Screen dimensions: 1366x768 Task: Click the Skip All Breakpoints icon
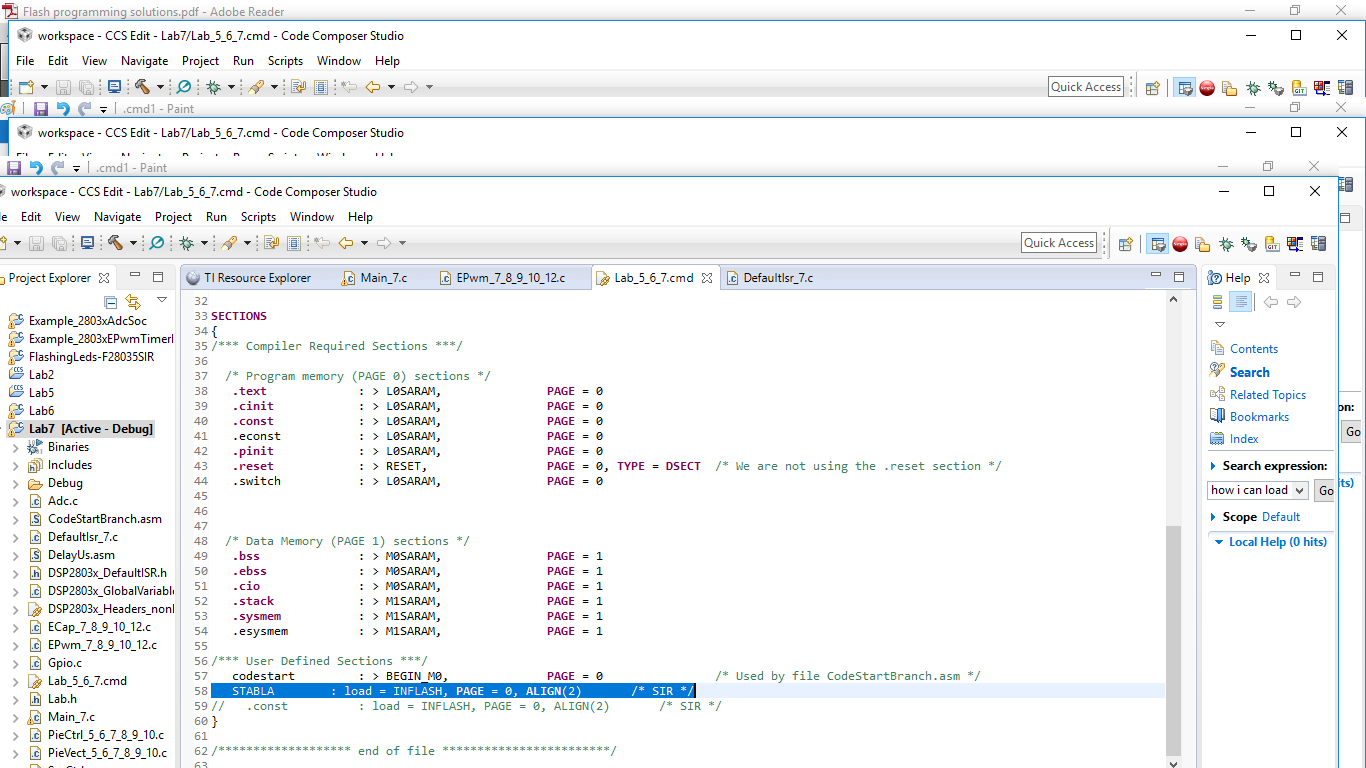157,243
